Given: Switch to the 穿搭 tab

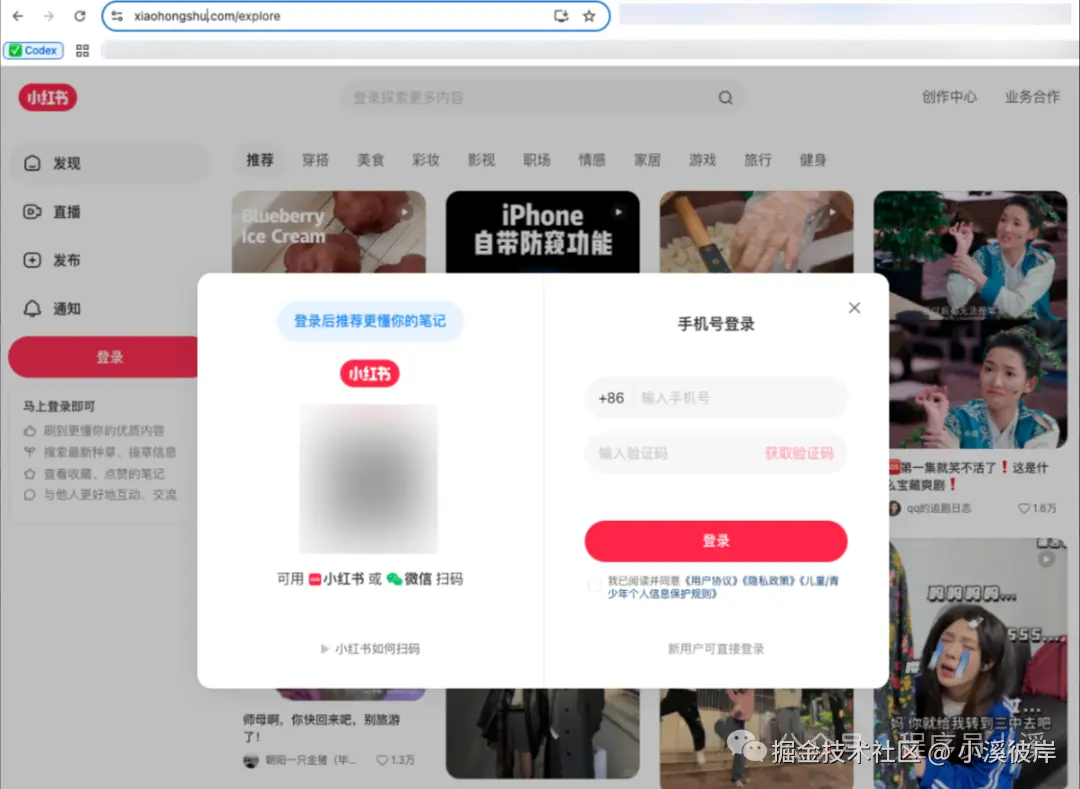Looking at the screenshot, I should [x=315, y=160].
